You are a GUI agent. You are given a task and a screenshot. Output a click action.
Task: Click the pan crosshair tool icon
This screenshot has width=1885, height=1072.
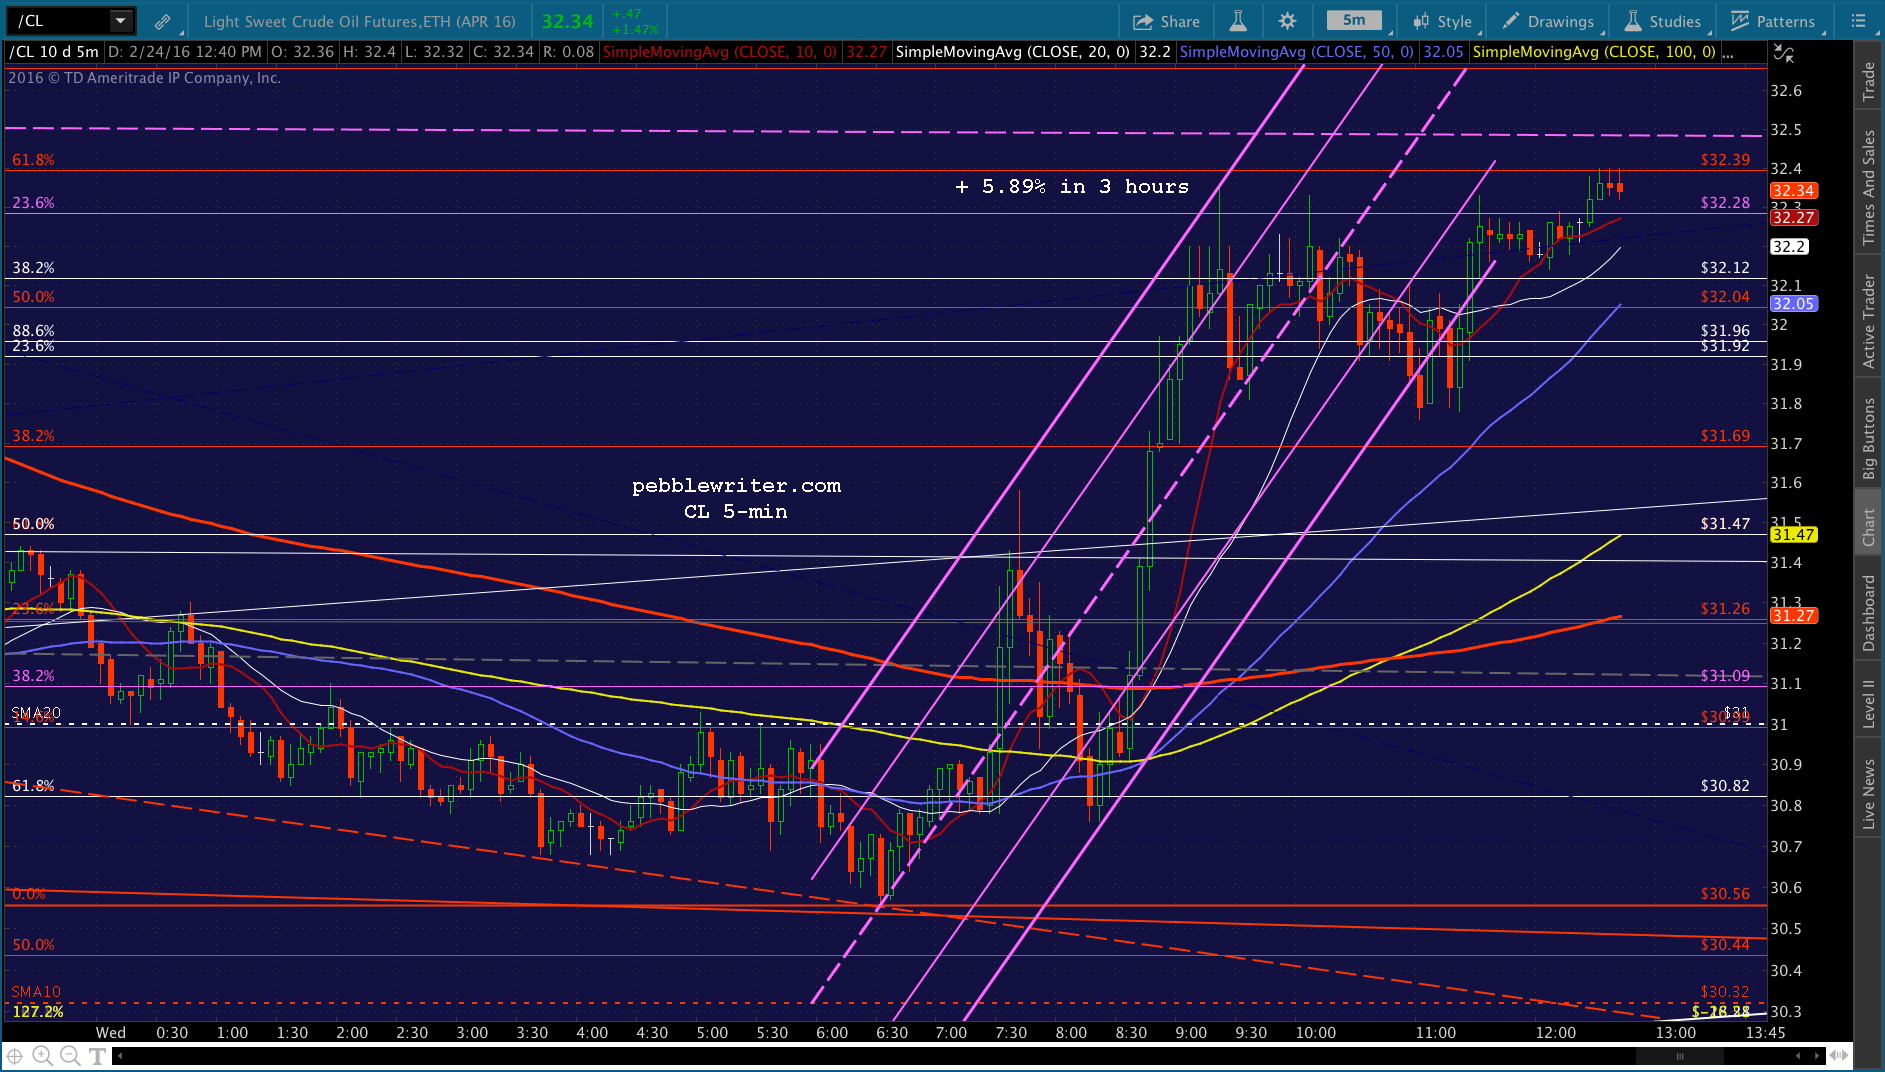[x=15, y=1055]
